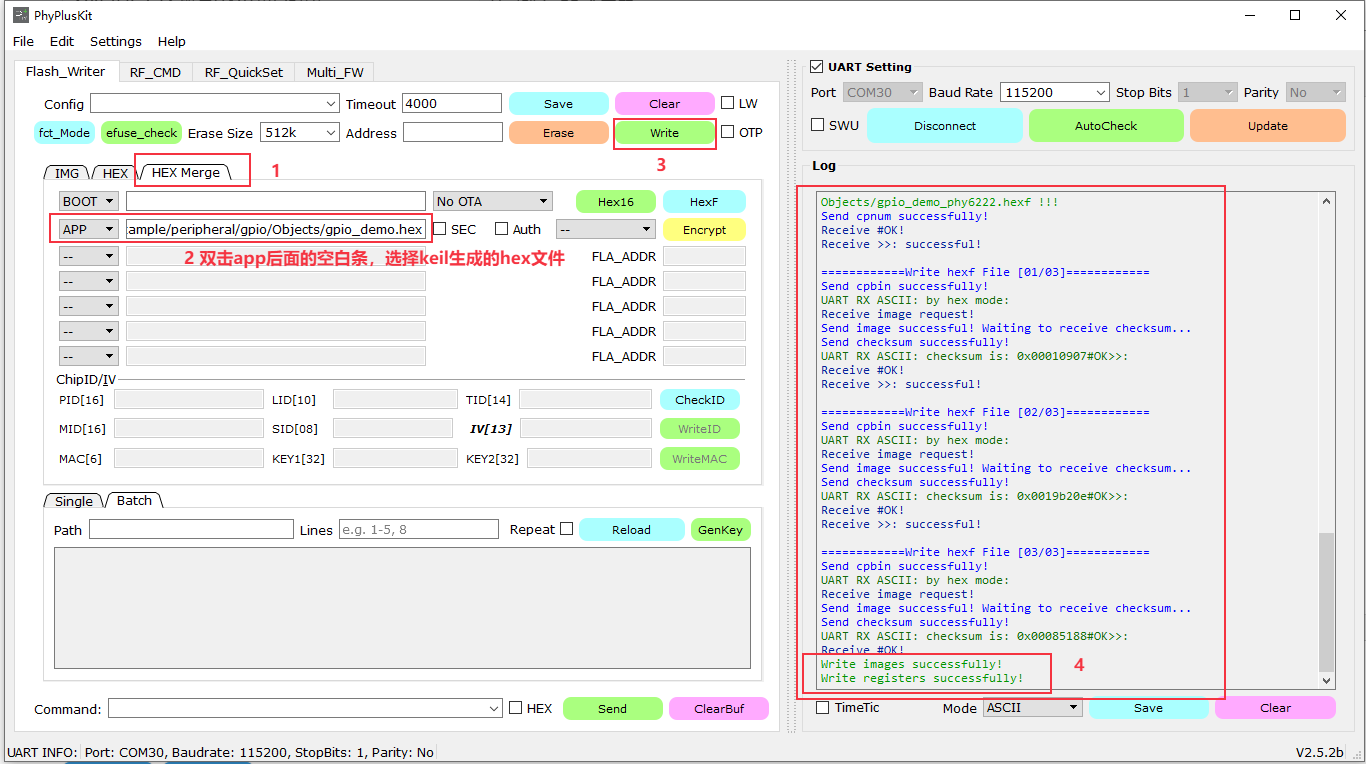Click the CheckID button

[x=700, y=399]
